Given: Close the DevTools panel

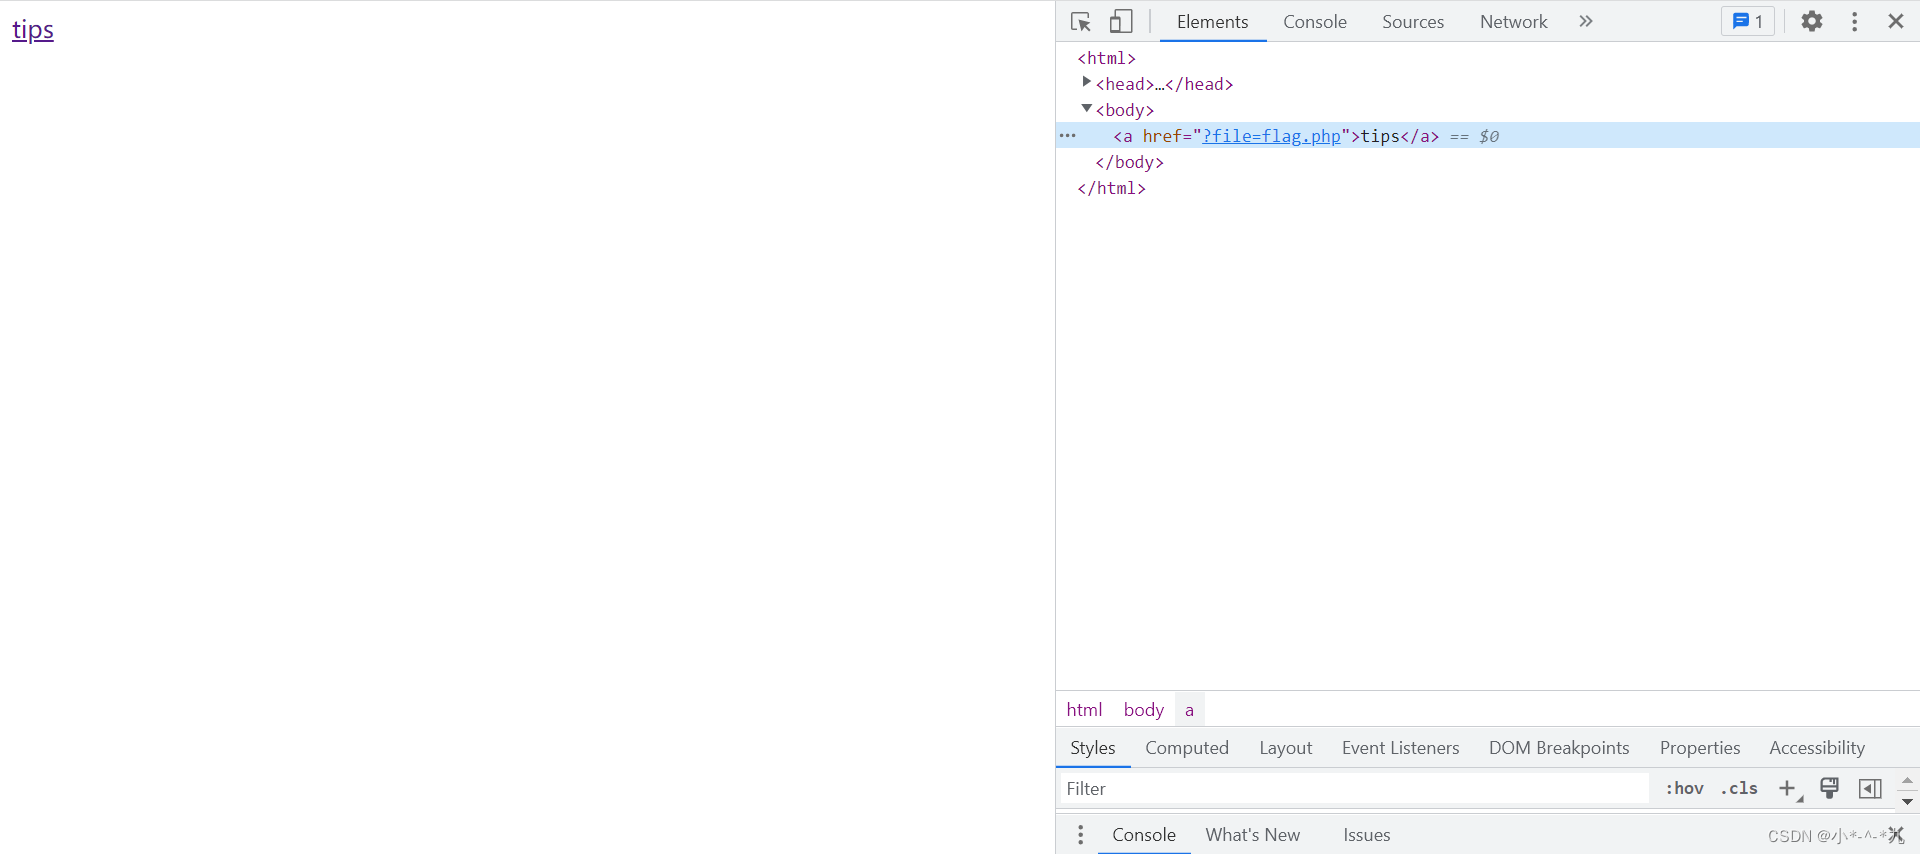Looking at the screenshot, I should click(x=1896, y=21).
